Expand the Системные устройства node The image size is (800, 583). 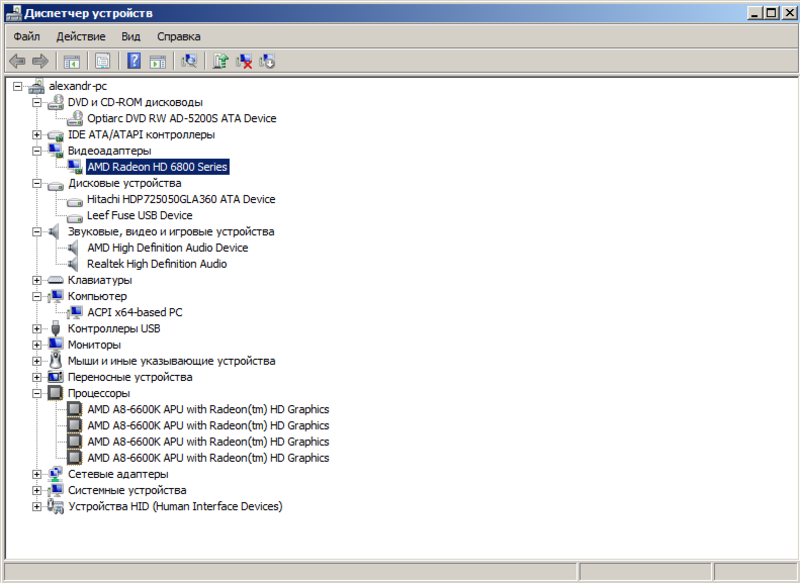point(36,490)
